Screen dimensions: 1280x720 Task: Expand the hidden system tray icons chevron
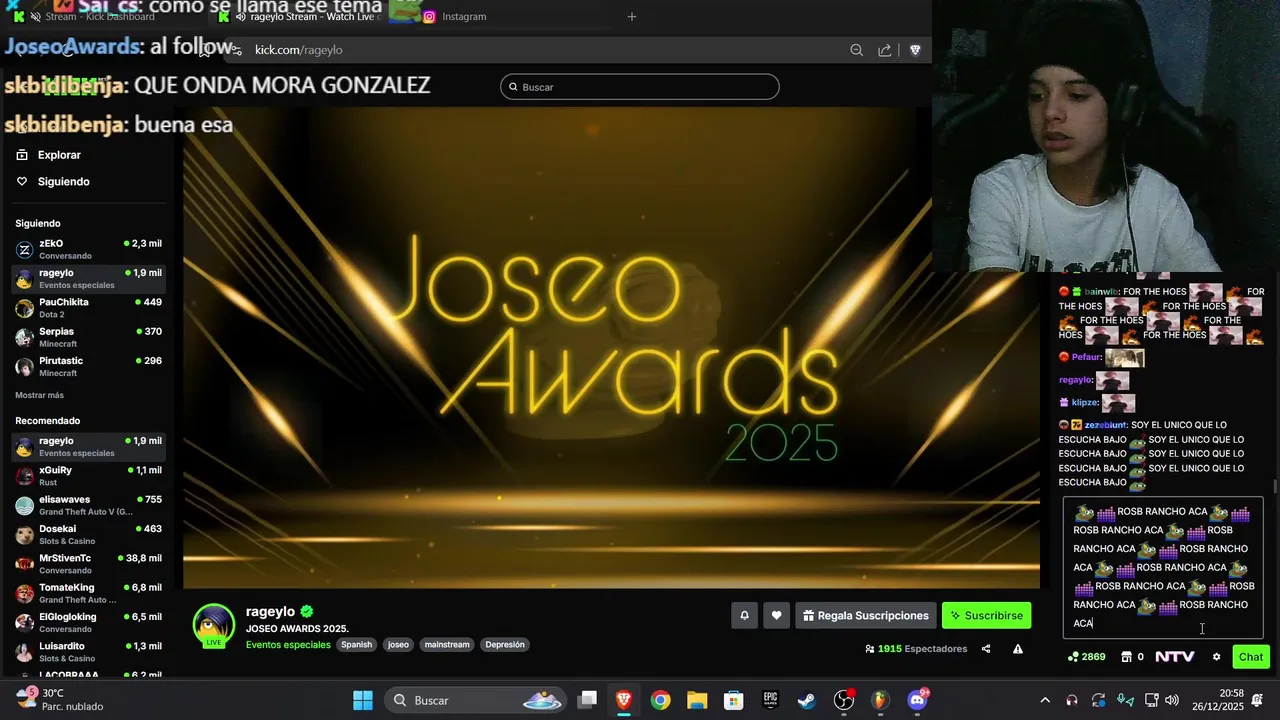coord(1045,700)
